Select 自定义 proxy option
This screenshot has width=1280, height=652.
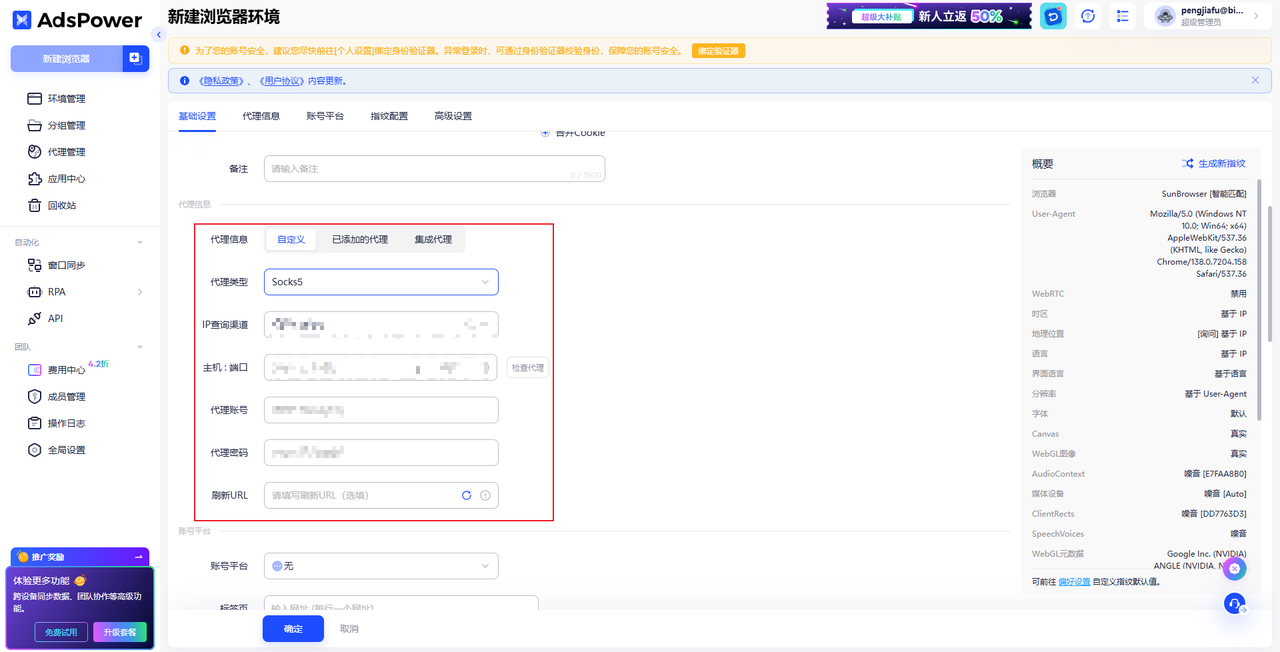coord(291,240)
